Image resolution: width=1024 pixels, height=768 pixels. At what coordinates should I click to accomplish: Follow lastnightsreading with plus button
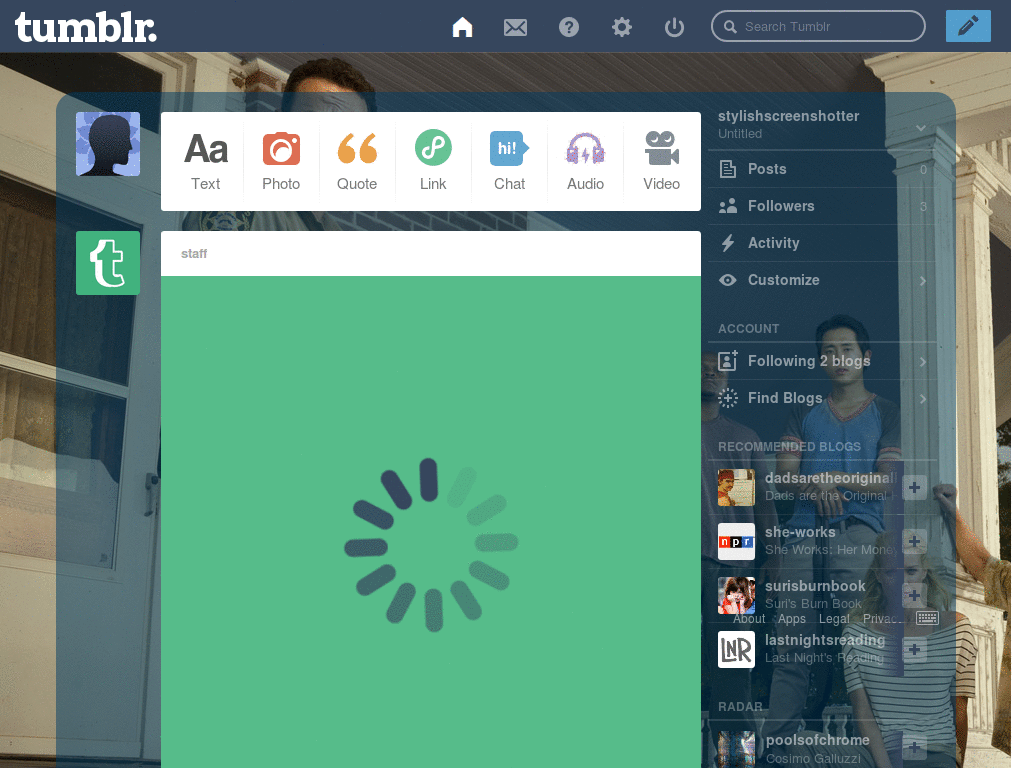coord(914,649)
